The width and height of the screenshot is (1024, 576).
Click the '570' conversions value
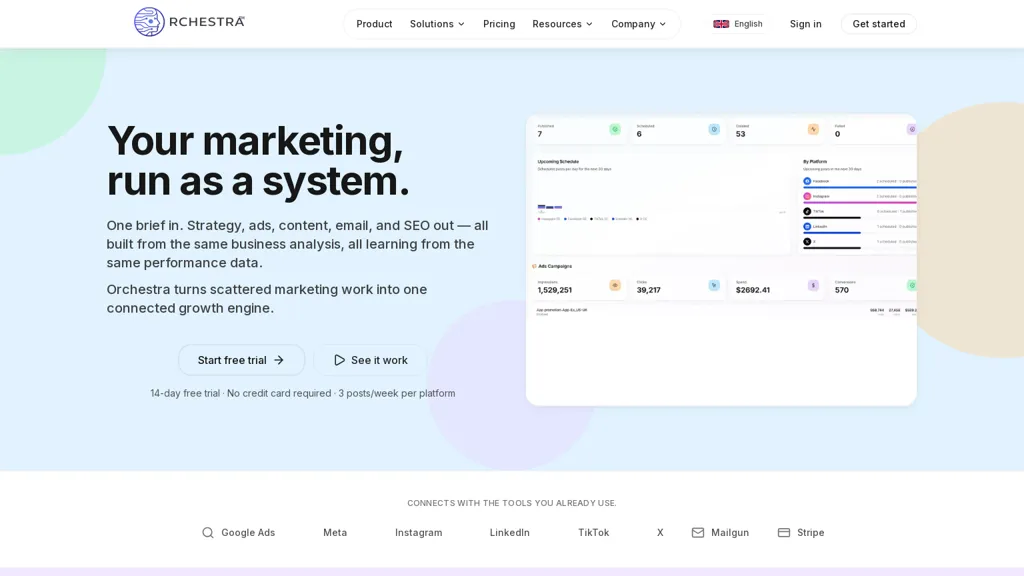click(x=842, y=290)
